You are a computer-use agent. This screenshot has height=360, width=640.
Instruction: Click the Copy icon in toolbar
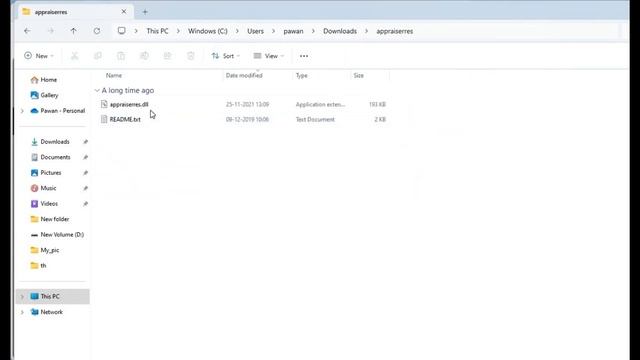(98, 56)
